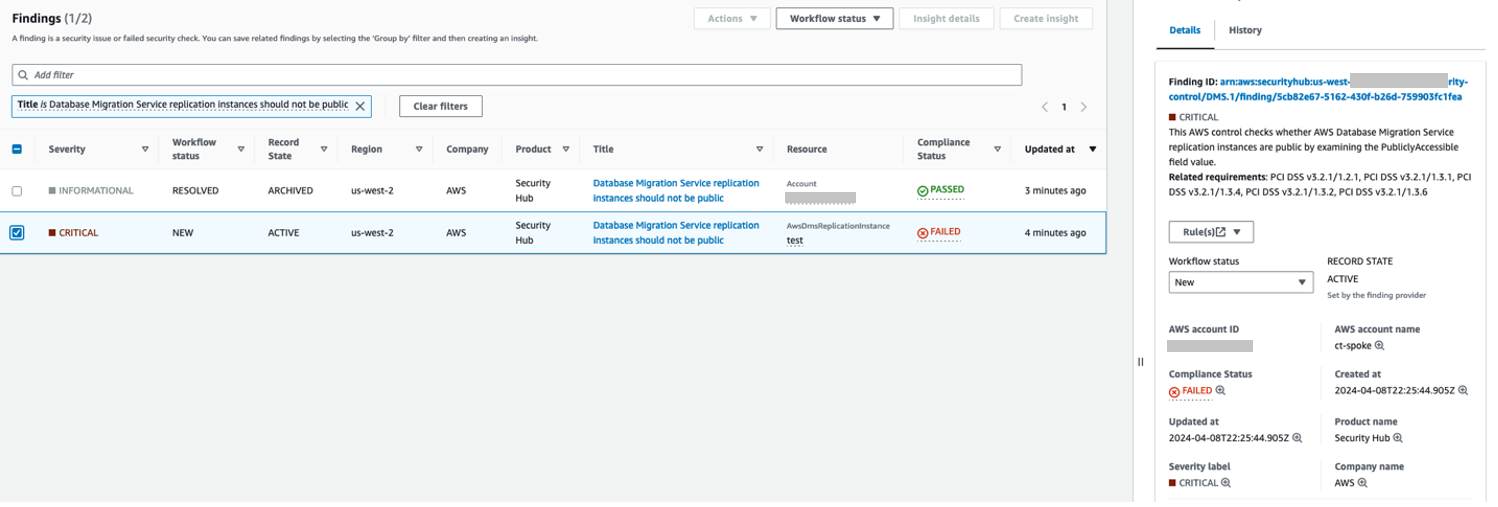Open the Finding ID ARN link
This screenshot has width=1498, height=507.
[x=1316, y=89]
